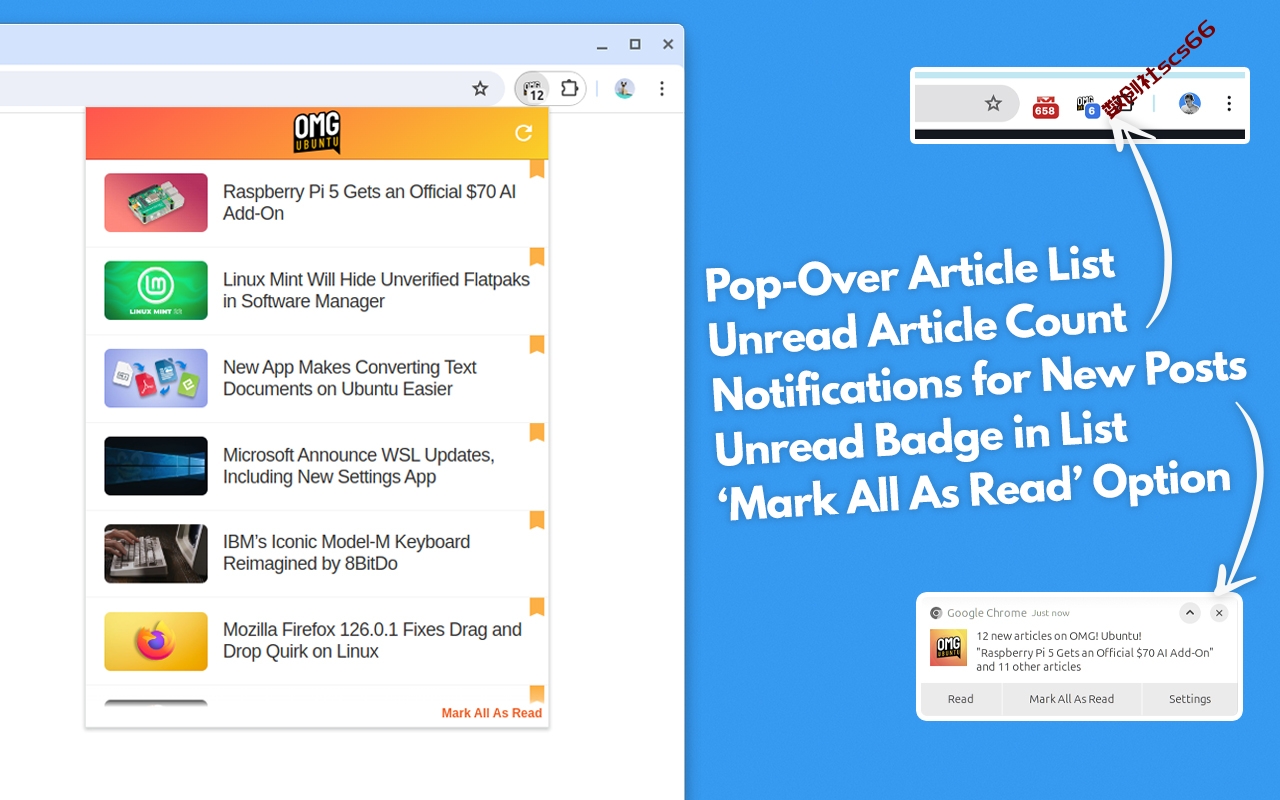Close the Chrome window
Image resolution: width=1280 pixels, height=800 pixels.
(x=668, y=44)
